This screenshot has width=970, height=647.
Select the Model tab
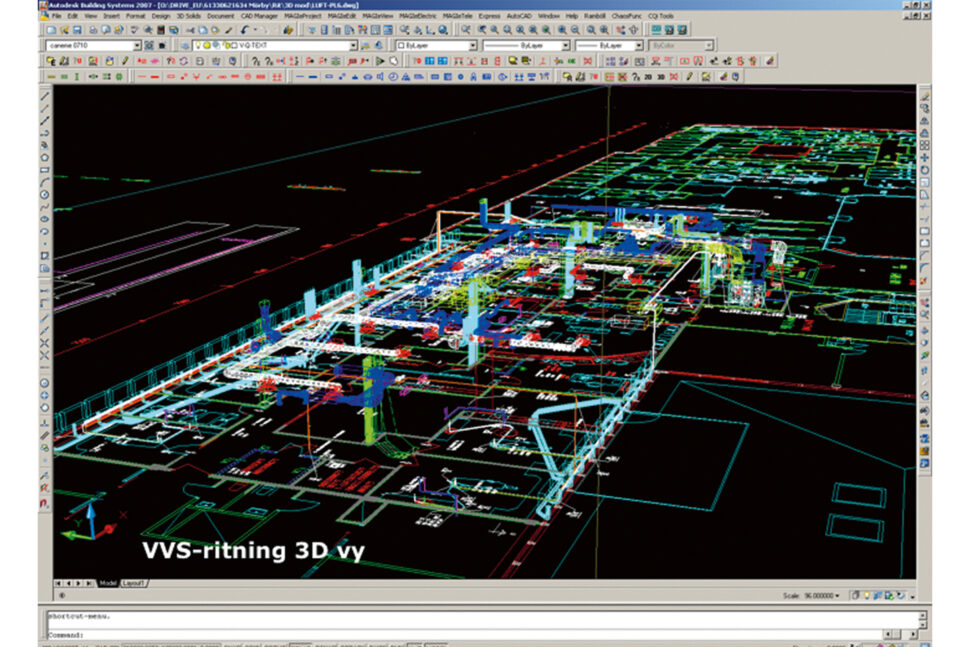point(107,583)
